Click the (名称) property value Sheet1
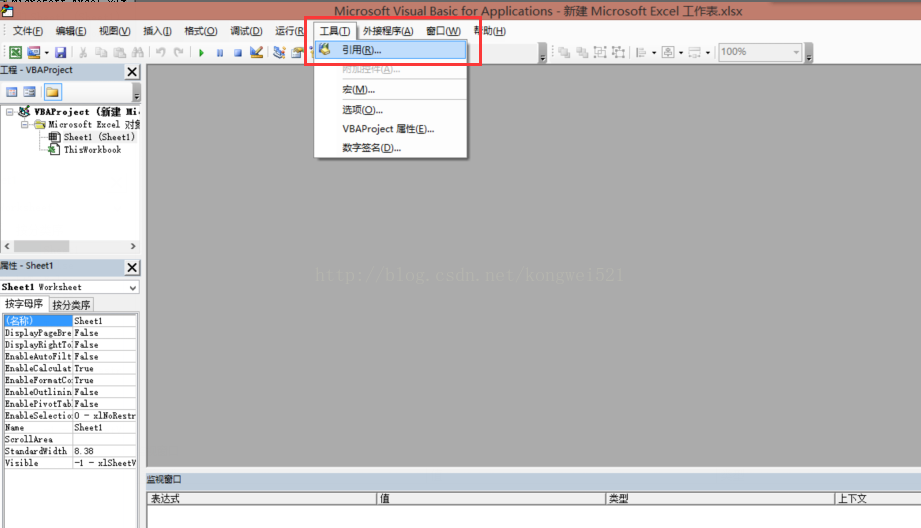The height and width of the screenshot is (528, 921). (x=105, y=321)
